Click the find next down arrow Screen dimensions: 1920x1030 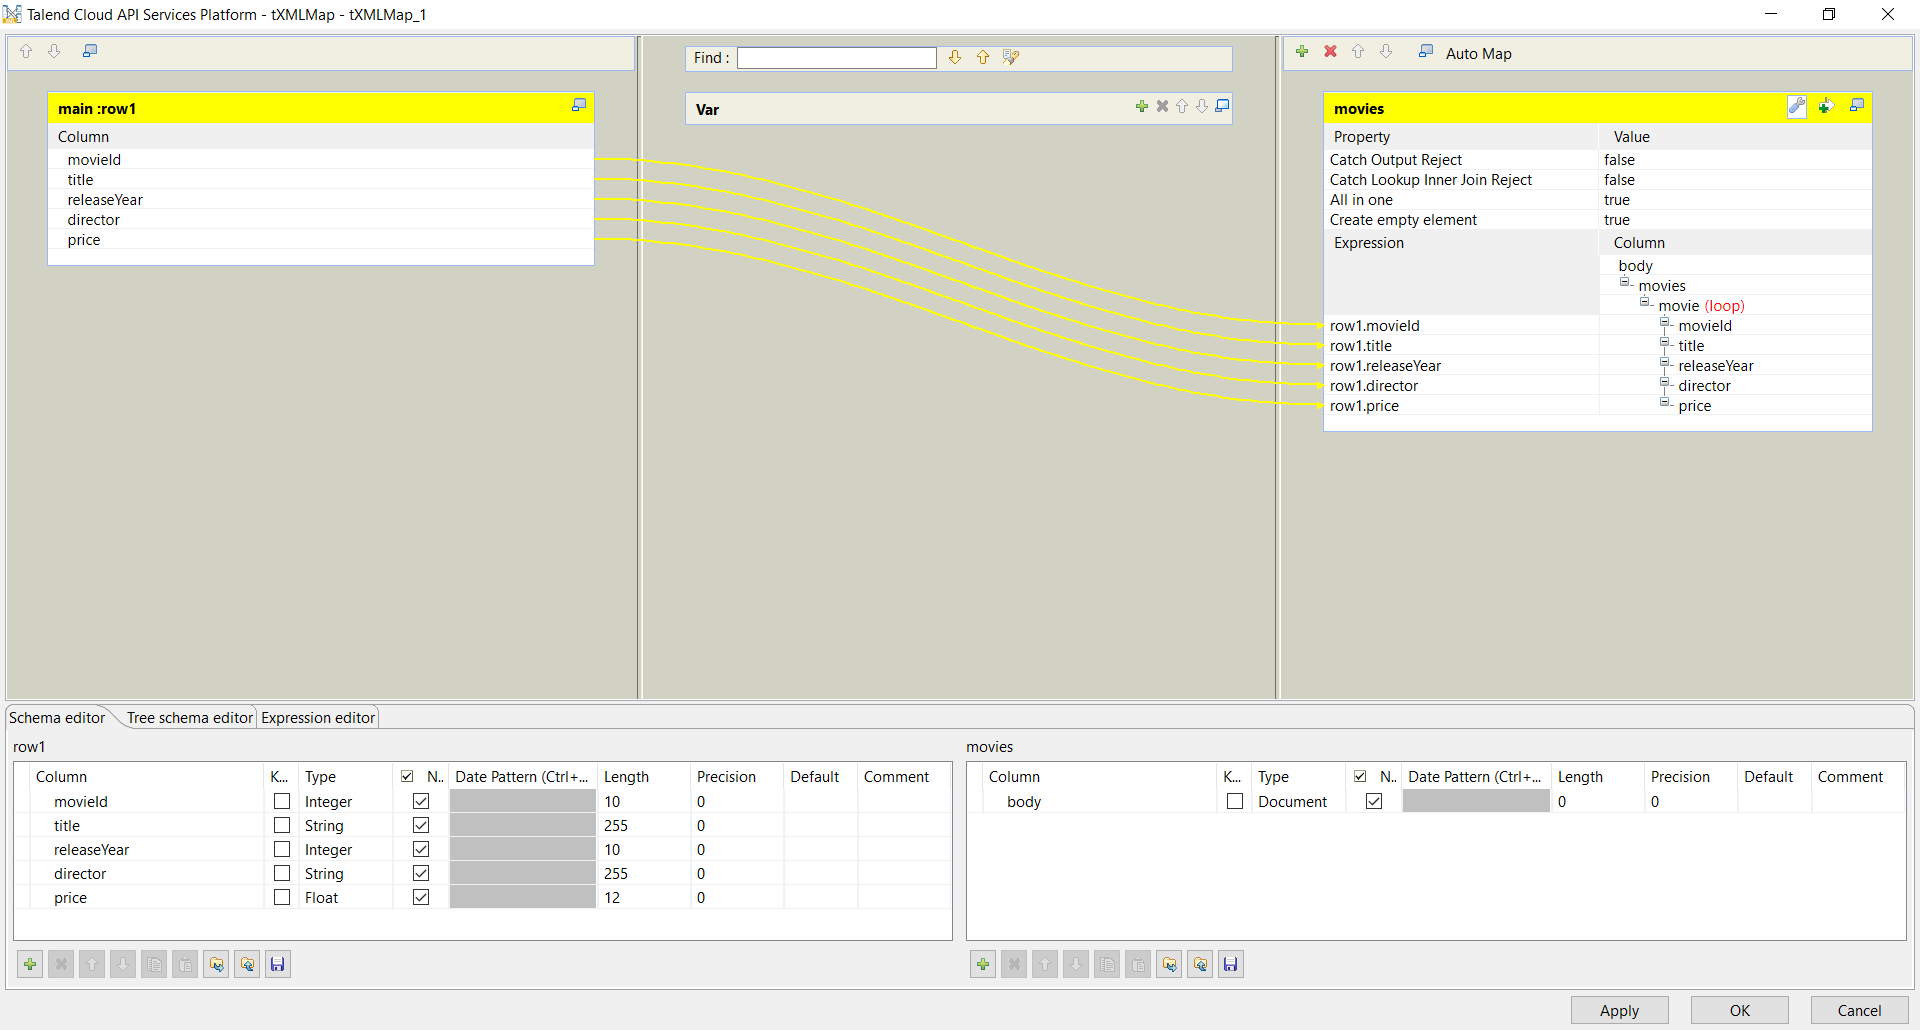(x=955, y=58)
